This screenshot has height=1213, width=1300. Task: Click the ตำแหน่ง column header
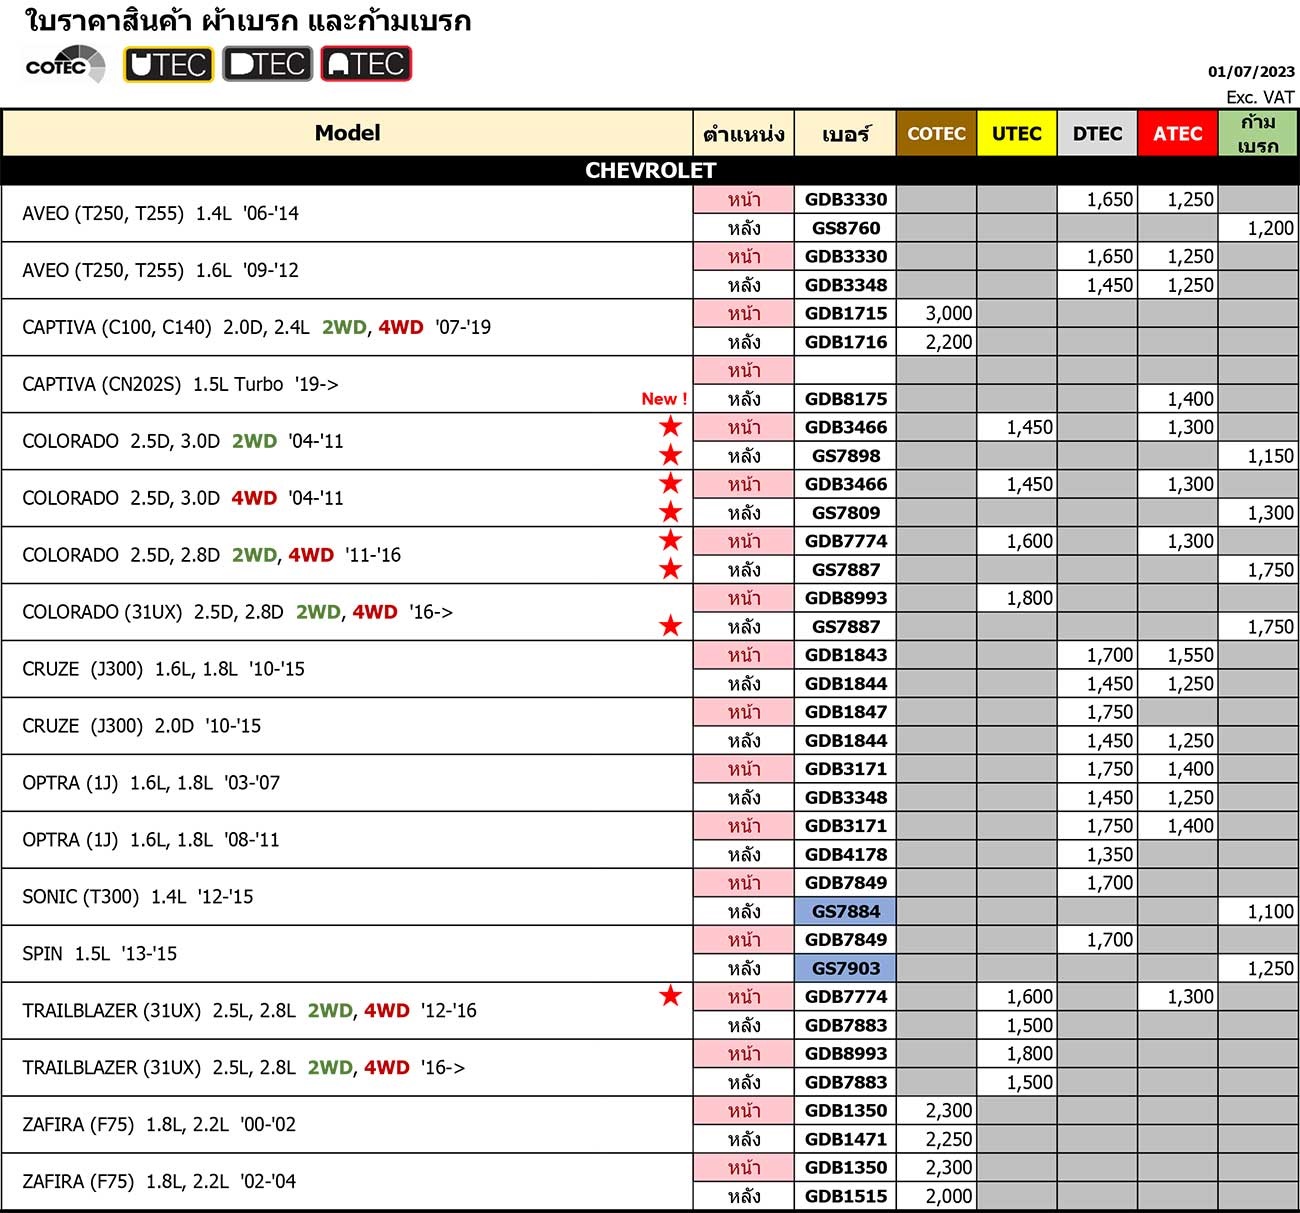tap(744, 133)
